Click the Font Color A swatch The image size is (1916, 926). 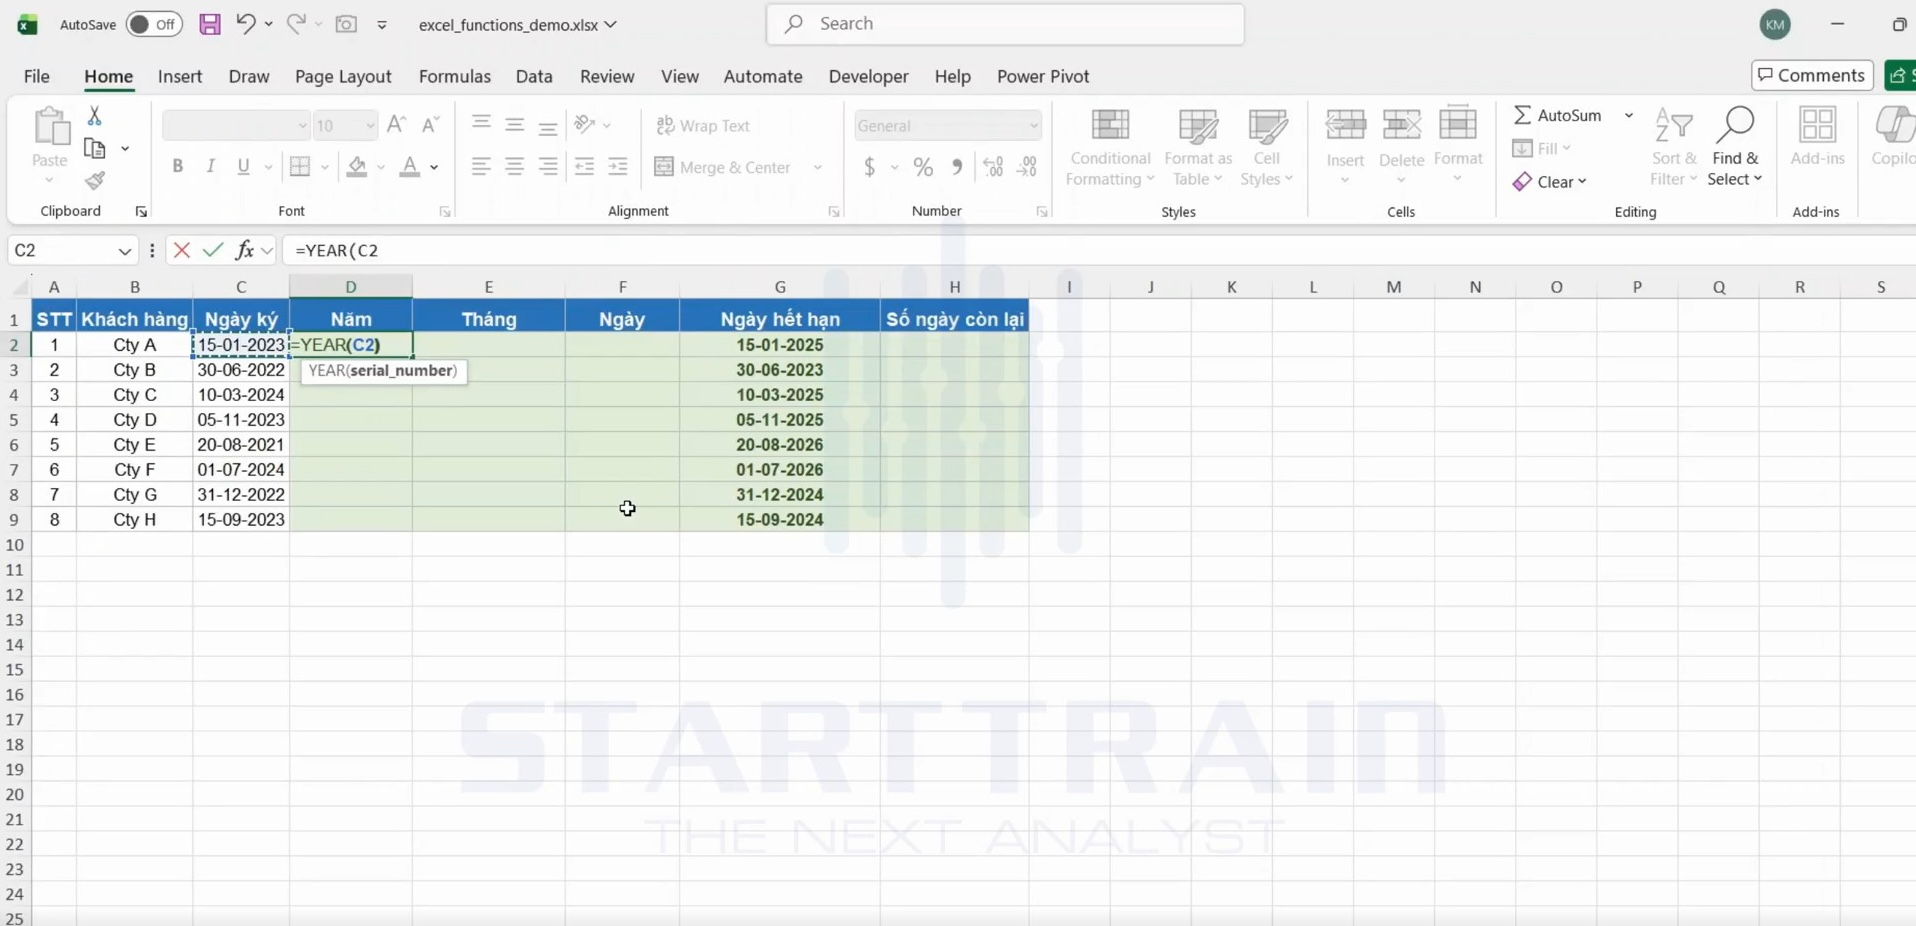(409, 167)
